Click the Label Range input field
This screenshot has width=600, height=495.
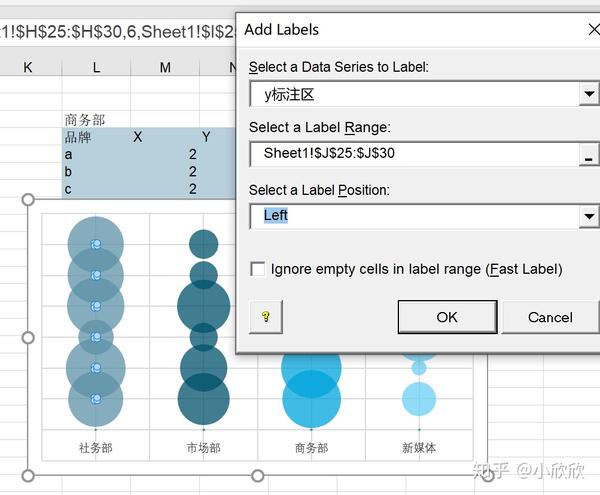tap(414, 154)
